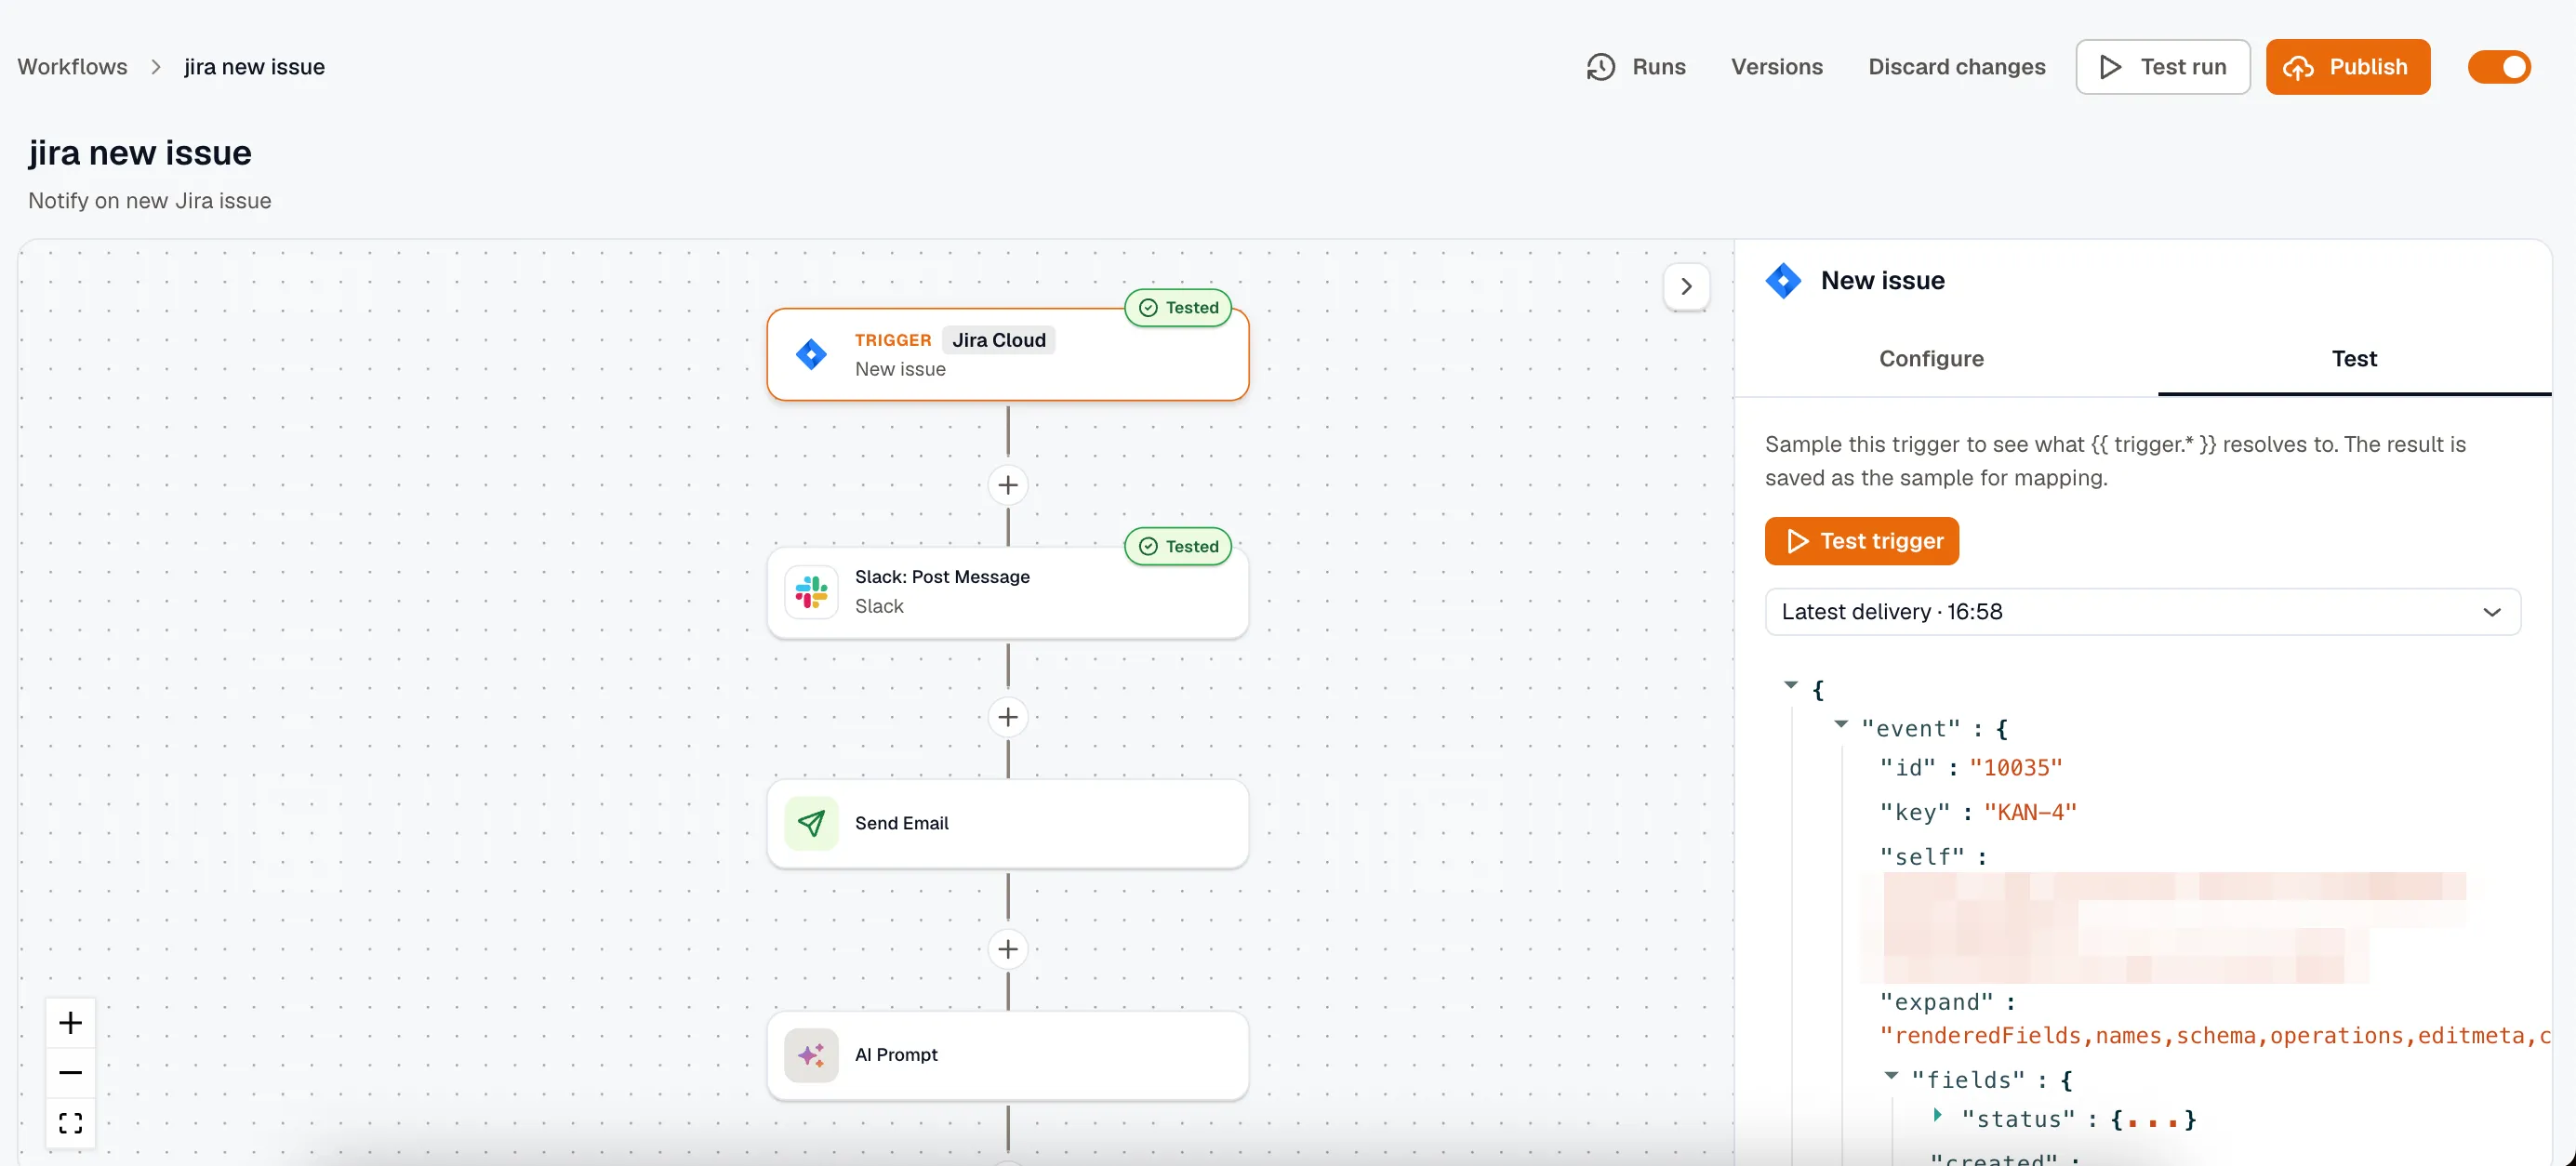Select the Slack Post Message node
The height and width of the screenshot is (1166, 2576).
point(1007,592)
